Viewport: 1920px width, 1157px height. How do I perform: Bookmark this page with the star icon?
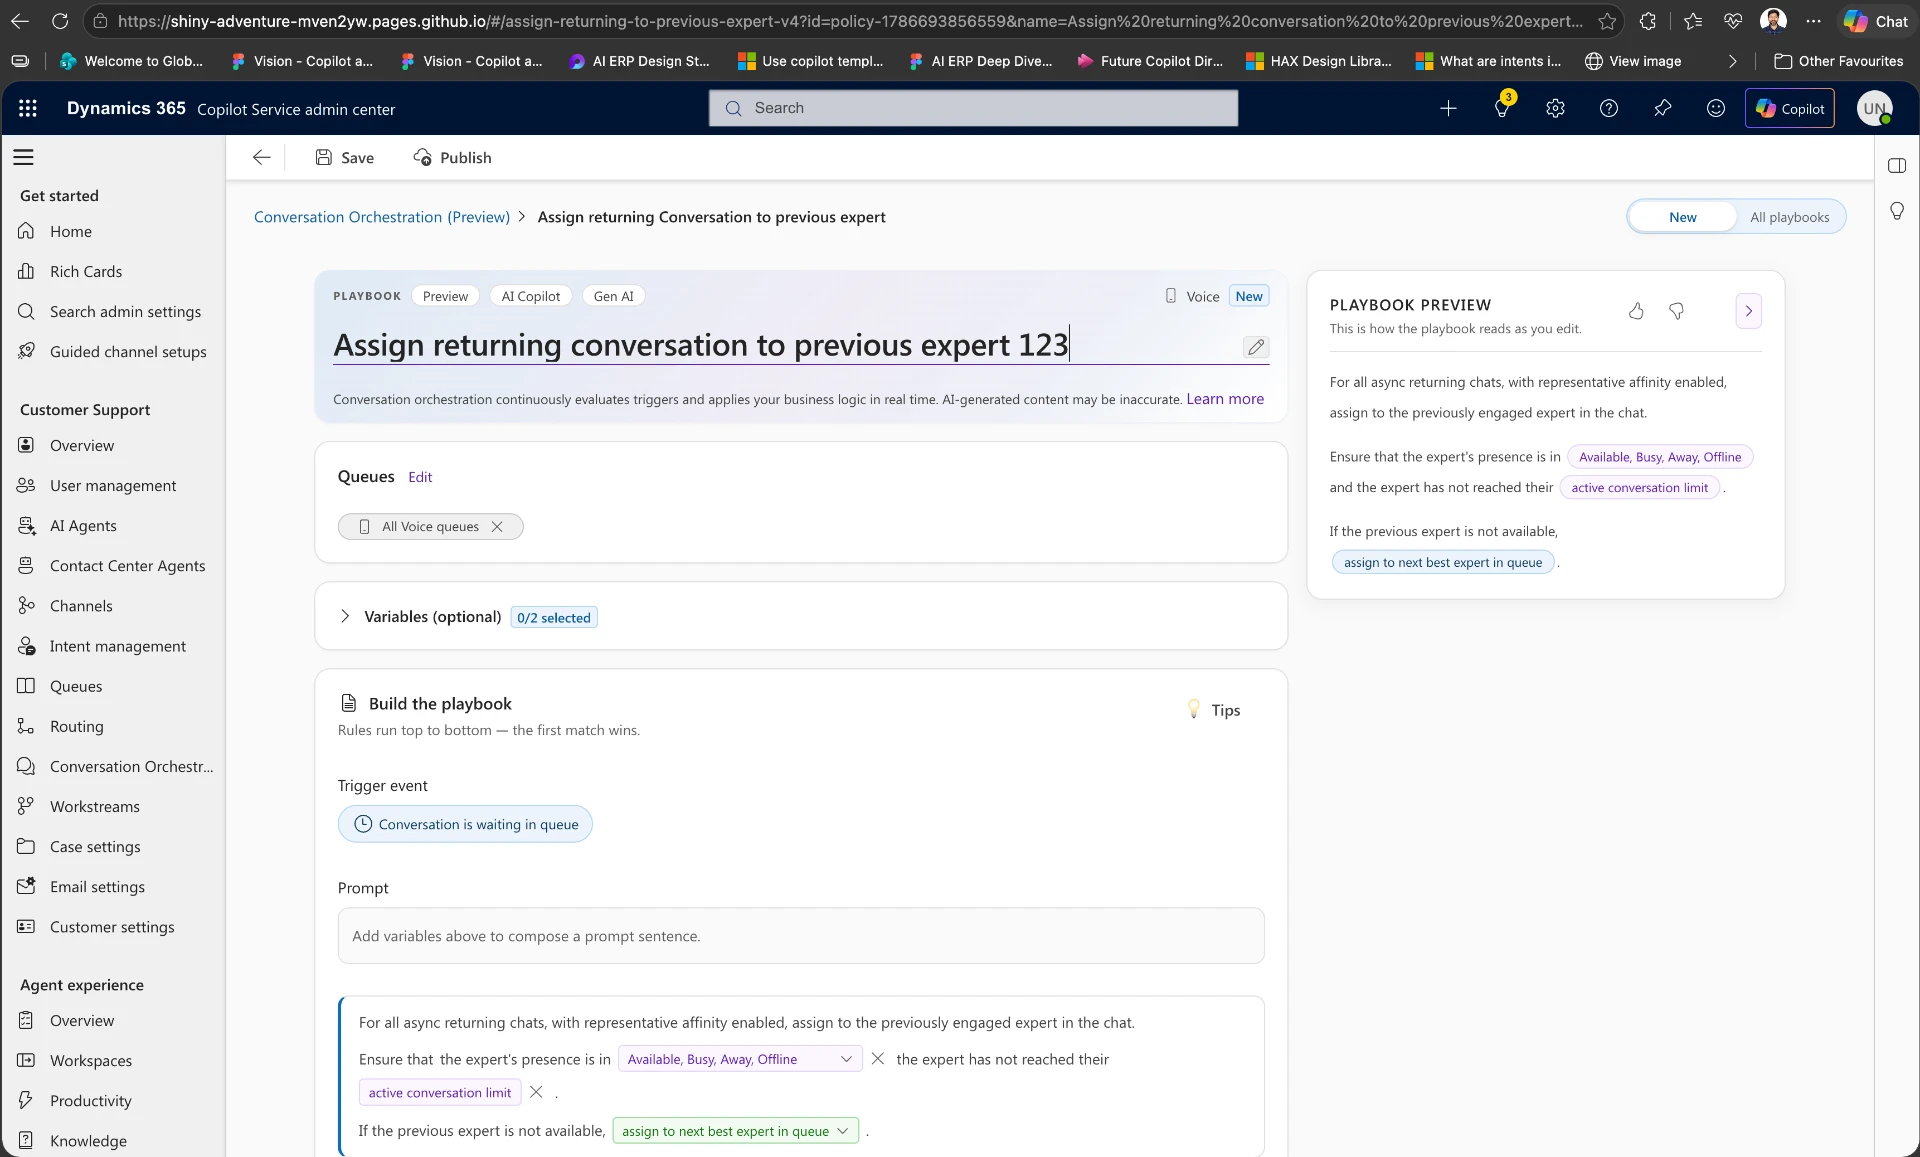[1607, 21]
